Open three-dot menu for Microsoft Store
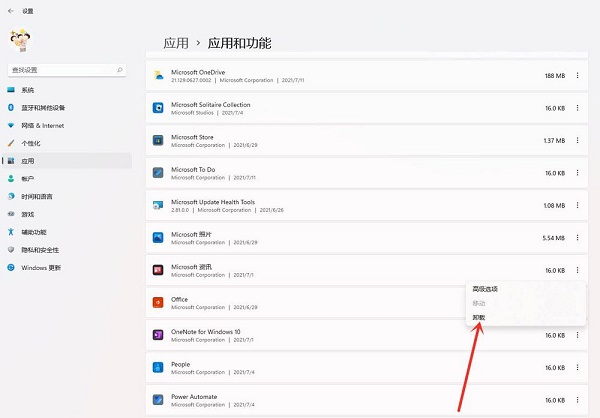This screenshot has height=418, width=600. pyautogui.click(x=577, y=140)
